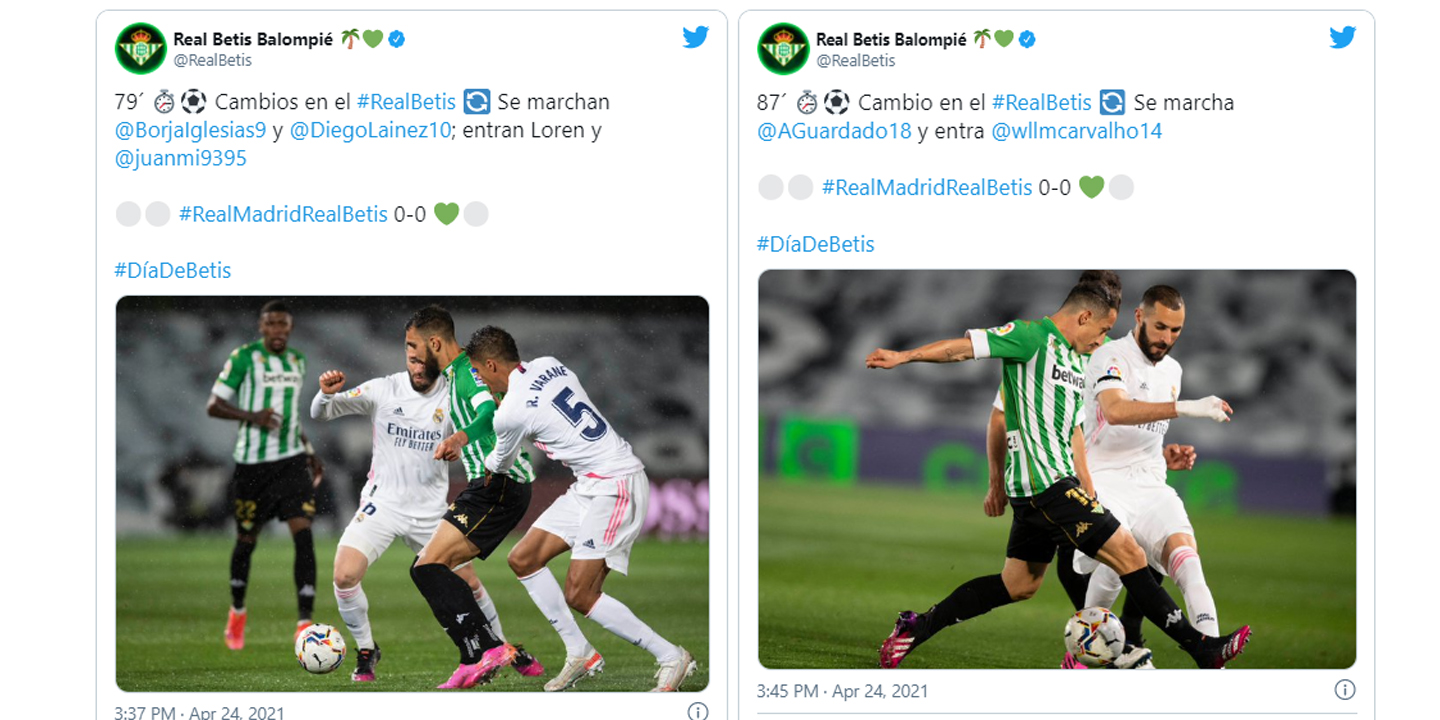Open Real Betis avatar in left tweet
This screenshot has width=1440, height=720.
(140, 48)
